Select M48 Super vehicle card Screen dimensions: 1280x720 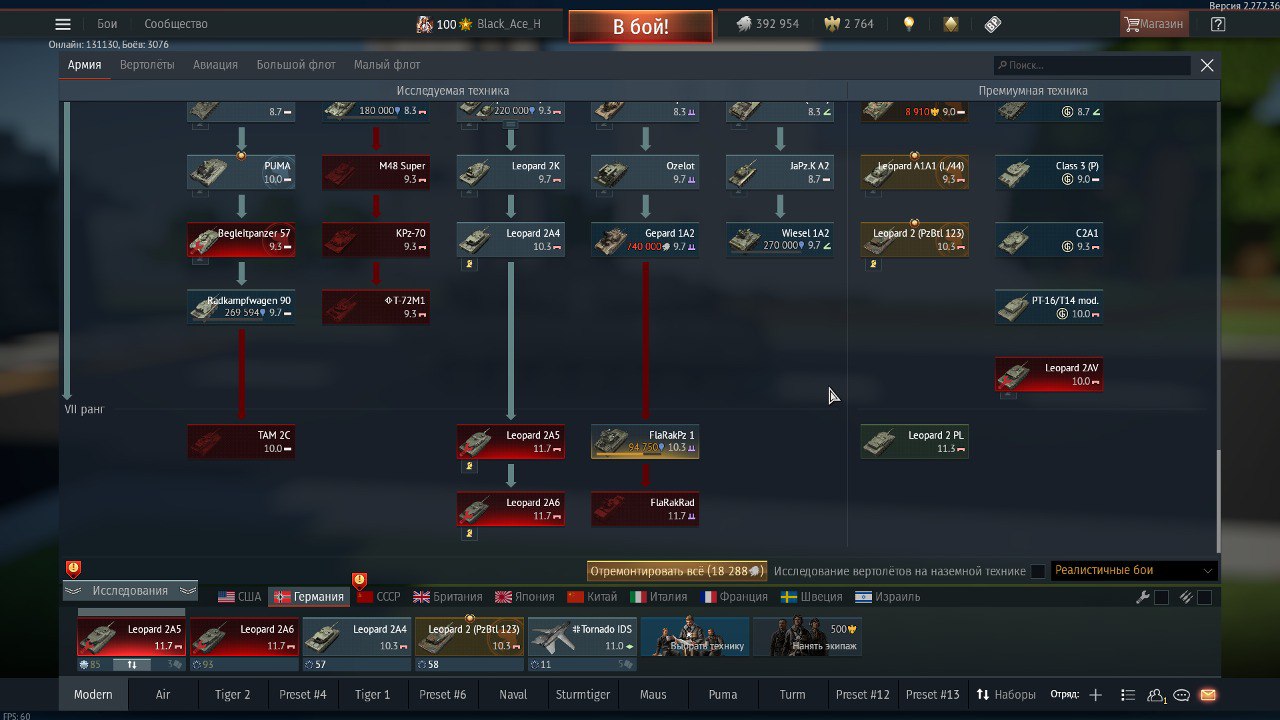(x=376, y=172)
